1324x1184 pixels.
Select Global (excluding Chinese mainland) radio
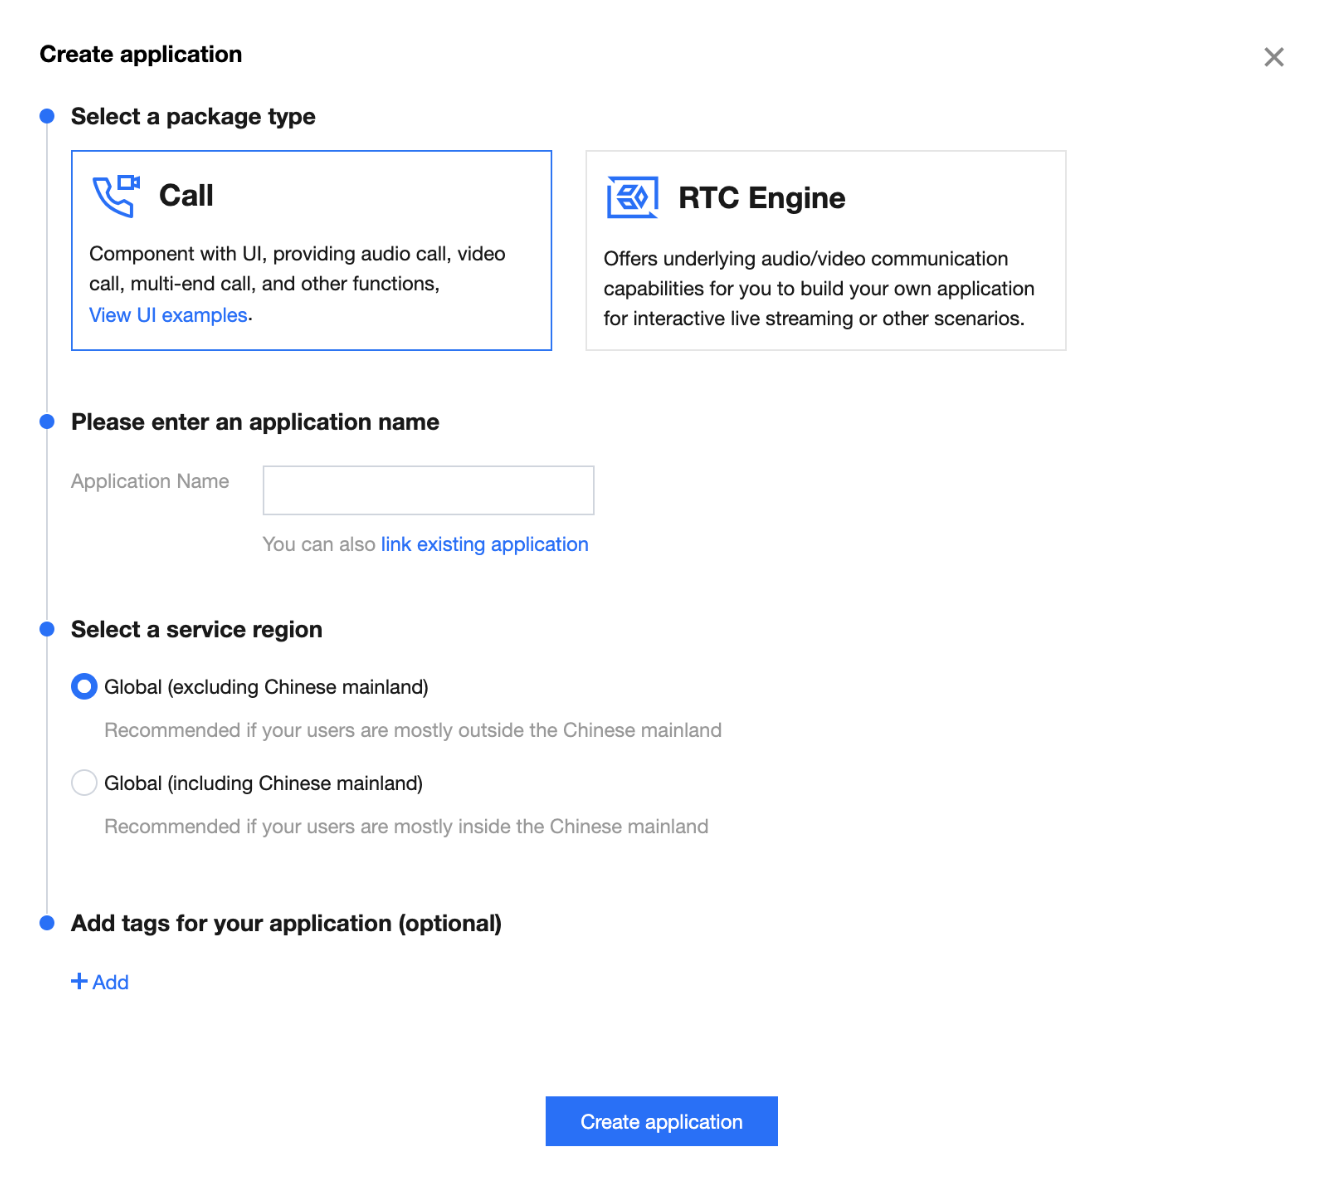pos(84,687)
